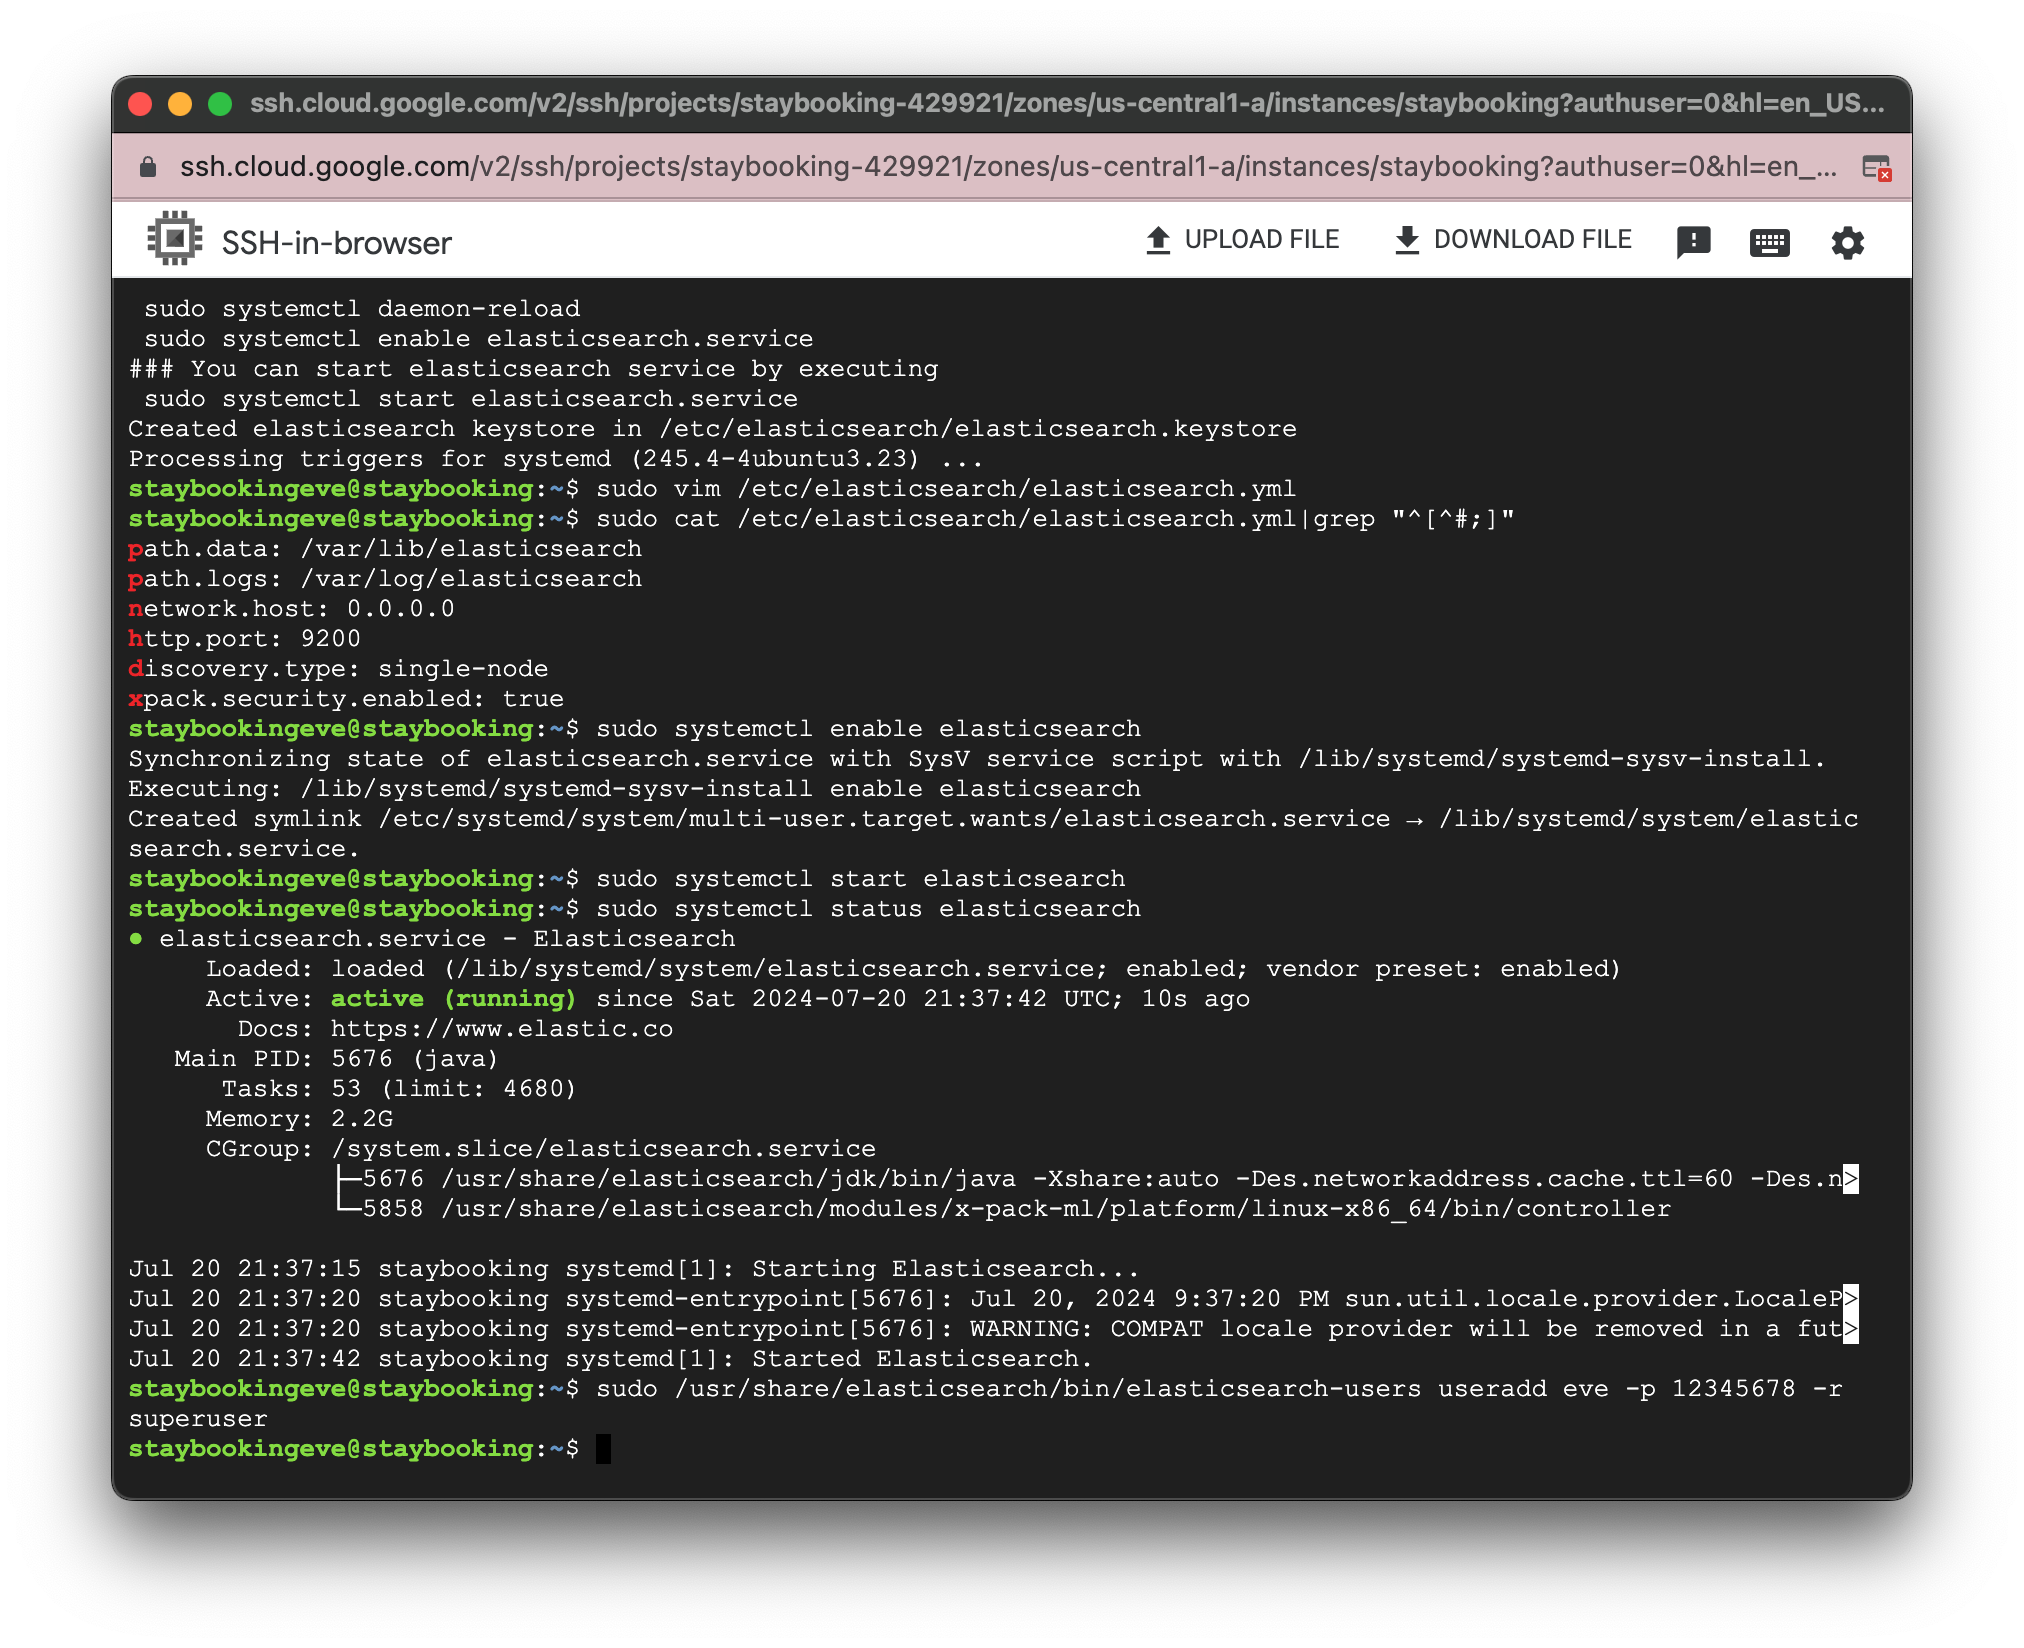Screen dimensions: 2024x1648
Task: Click the xpack.security.enabled true setting
Action: 345,698
